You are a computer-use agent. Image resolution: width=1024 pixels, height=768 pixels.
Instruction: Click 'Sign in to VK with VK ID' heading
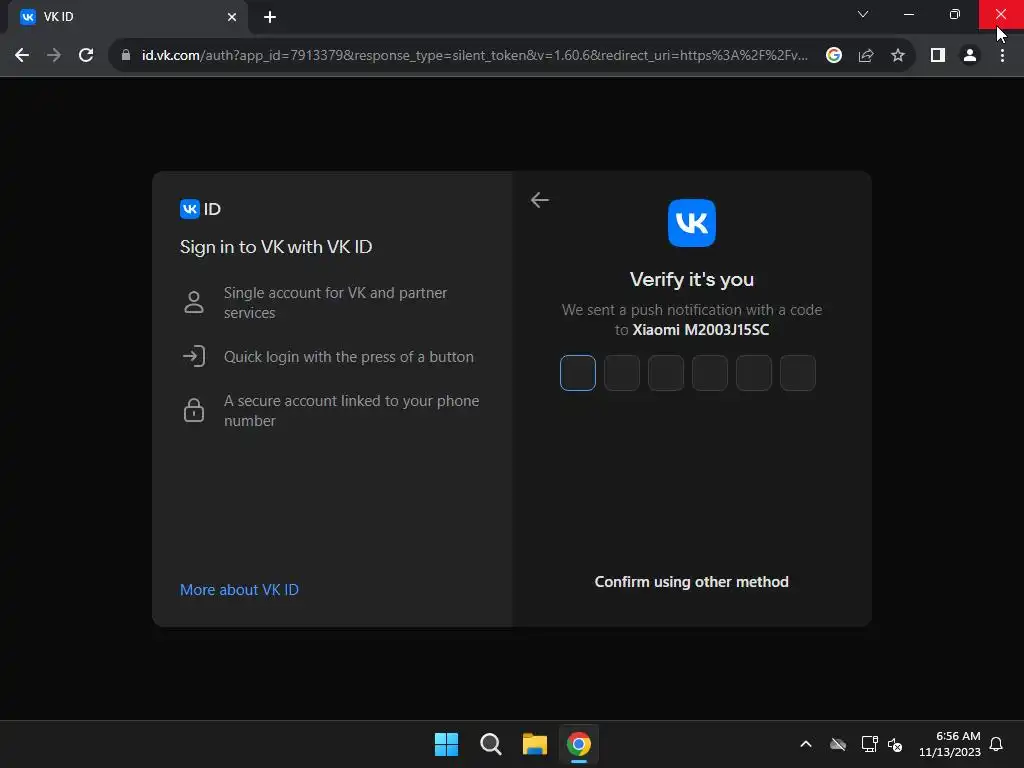276,247
